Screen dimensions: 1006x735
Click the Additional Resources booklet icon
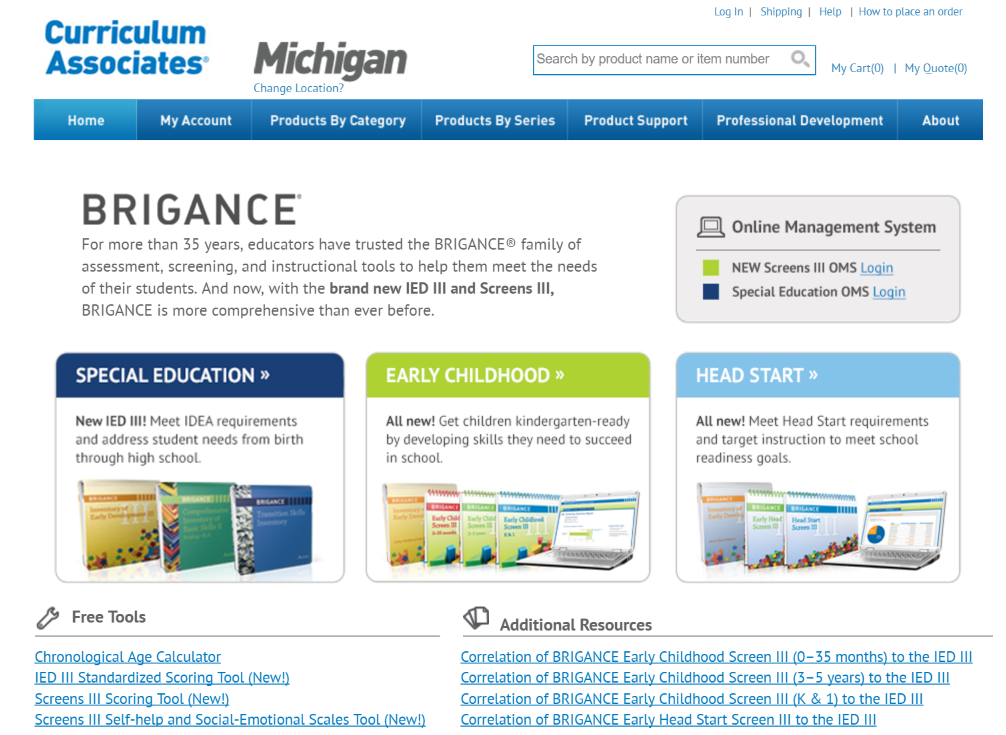tap(476, 618)
